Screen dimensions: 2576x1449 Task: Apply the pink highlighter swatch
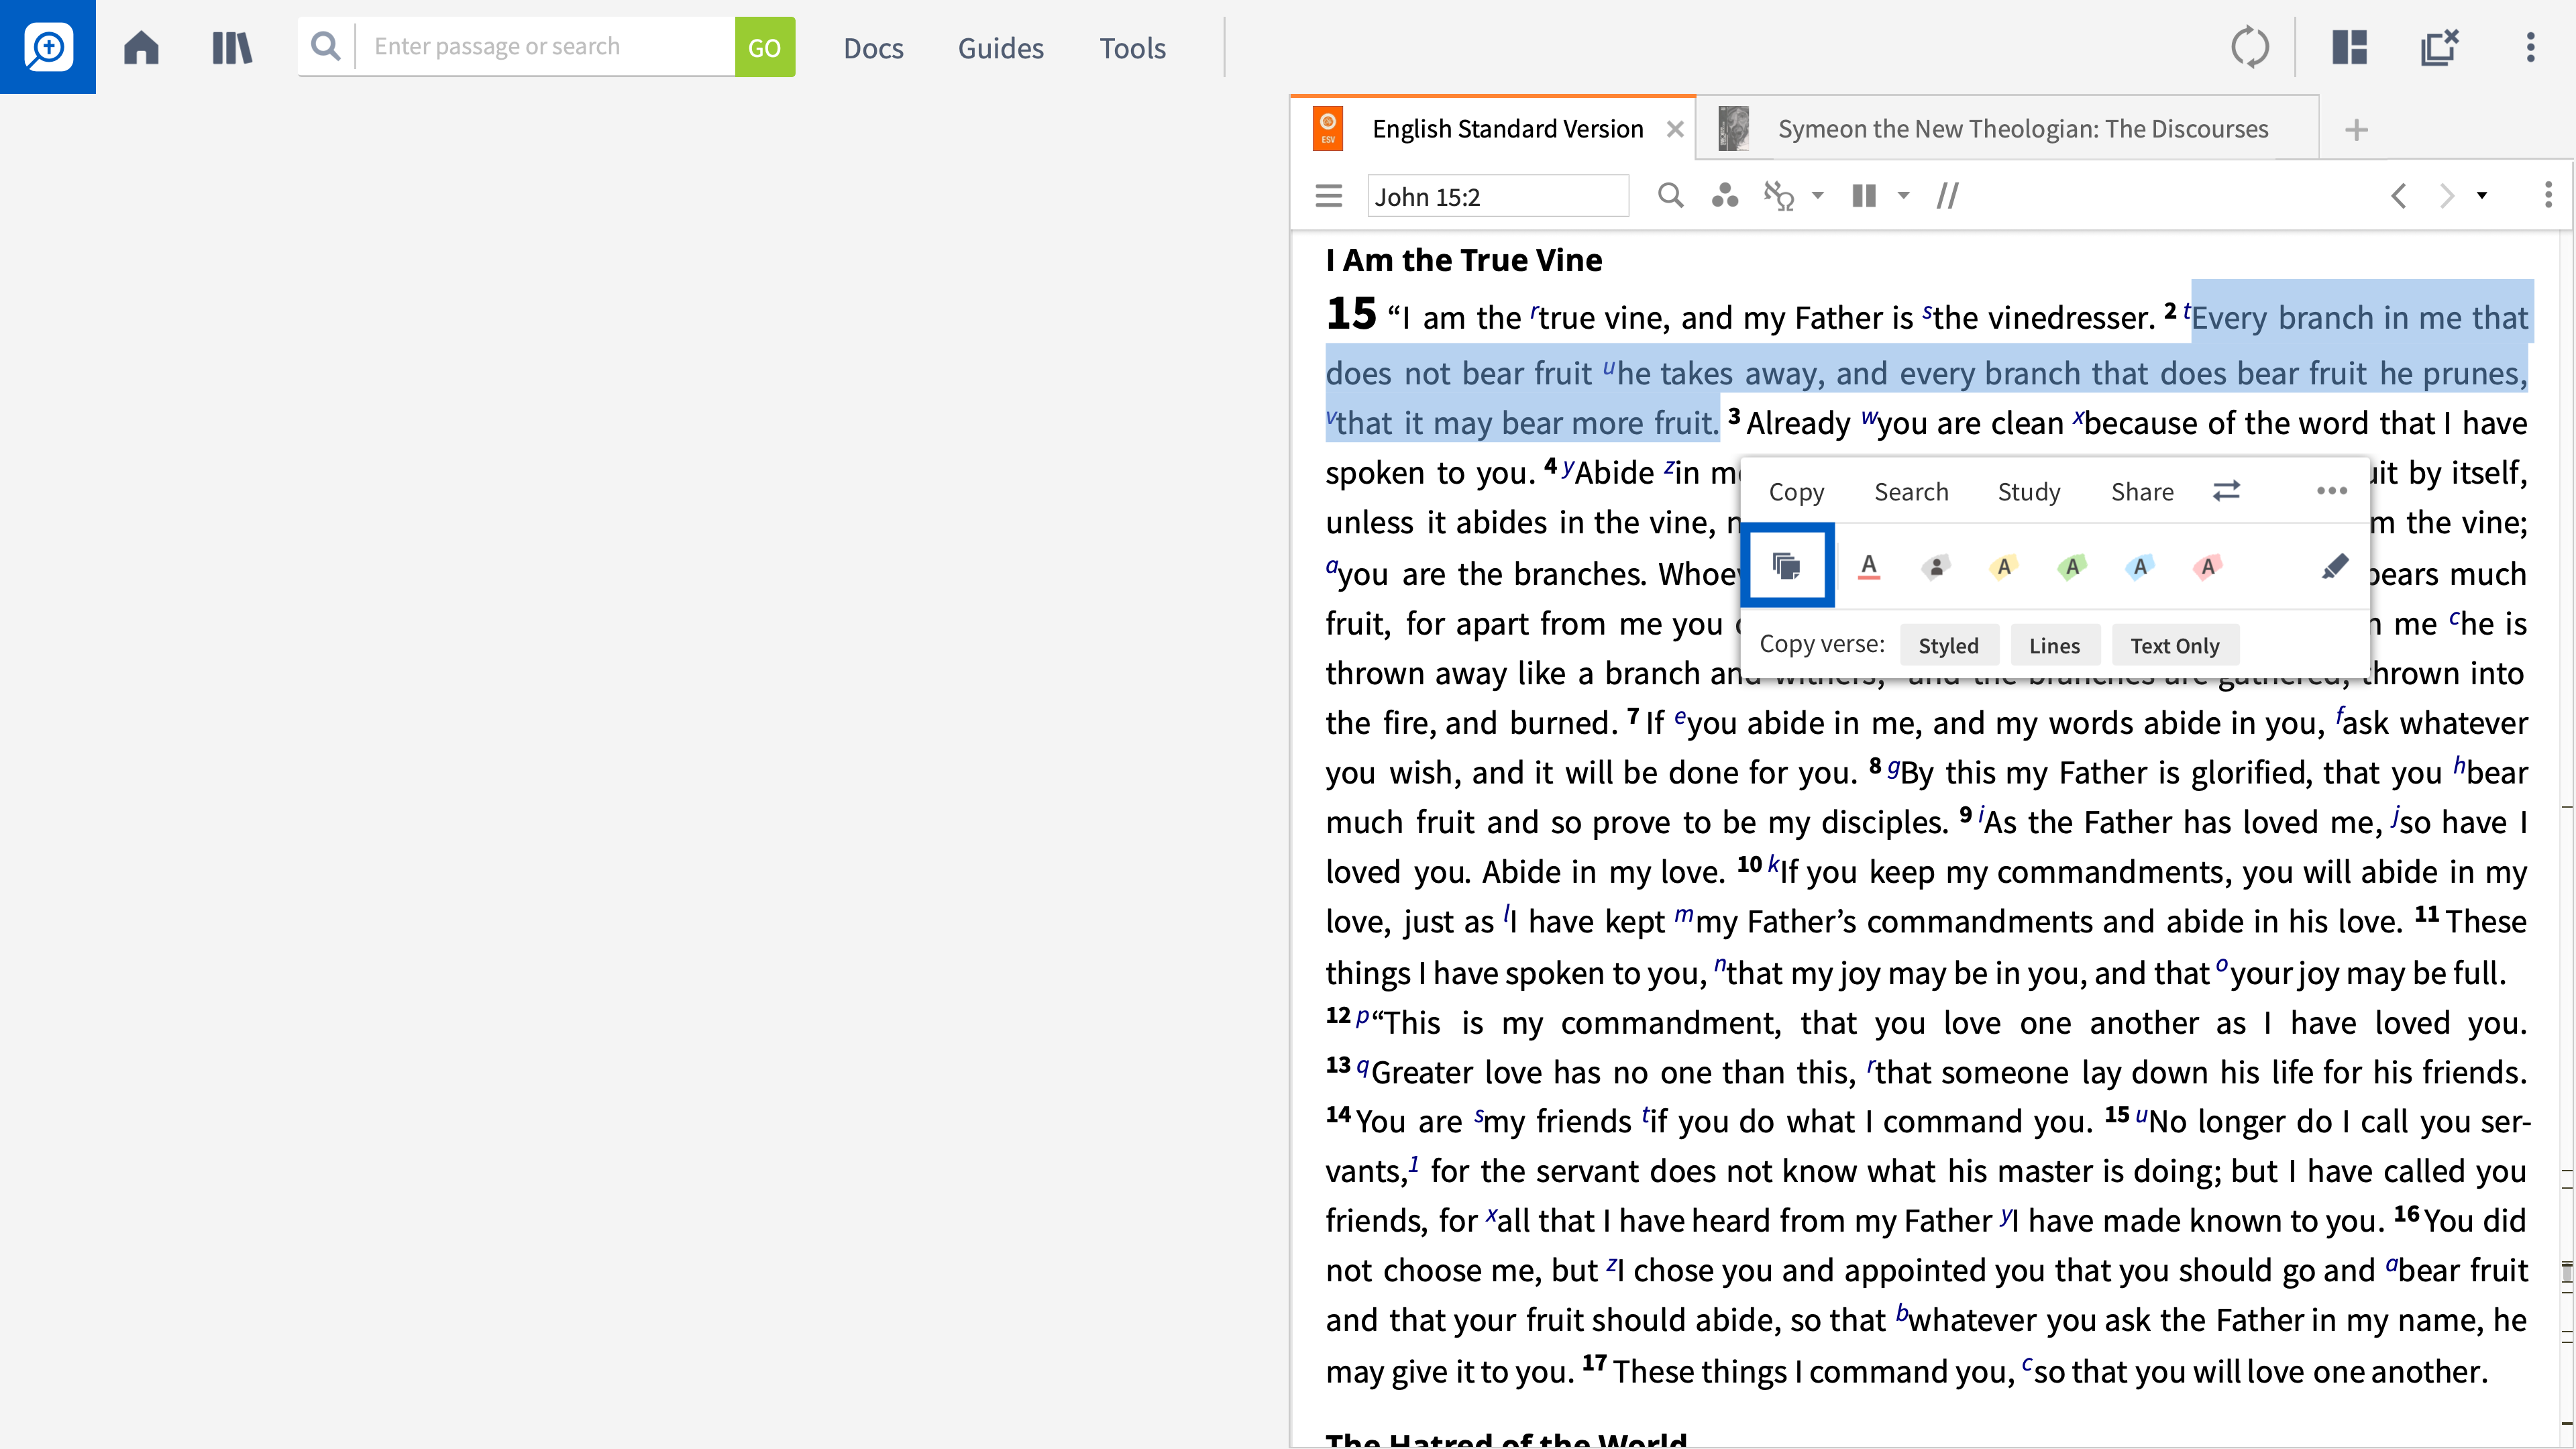(x=2208, y=567)
